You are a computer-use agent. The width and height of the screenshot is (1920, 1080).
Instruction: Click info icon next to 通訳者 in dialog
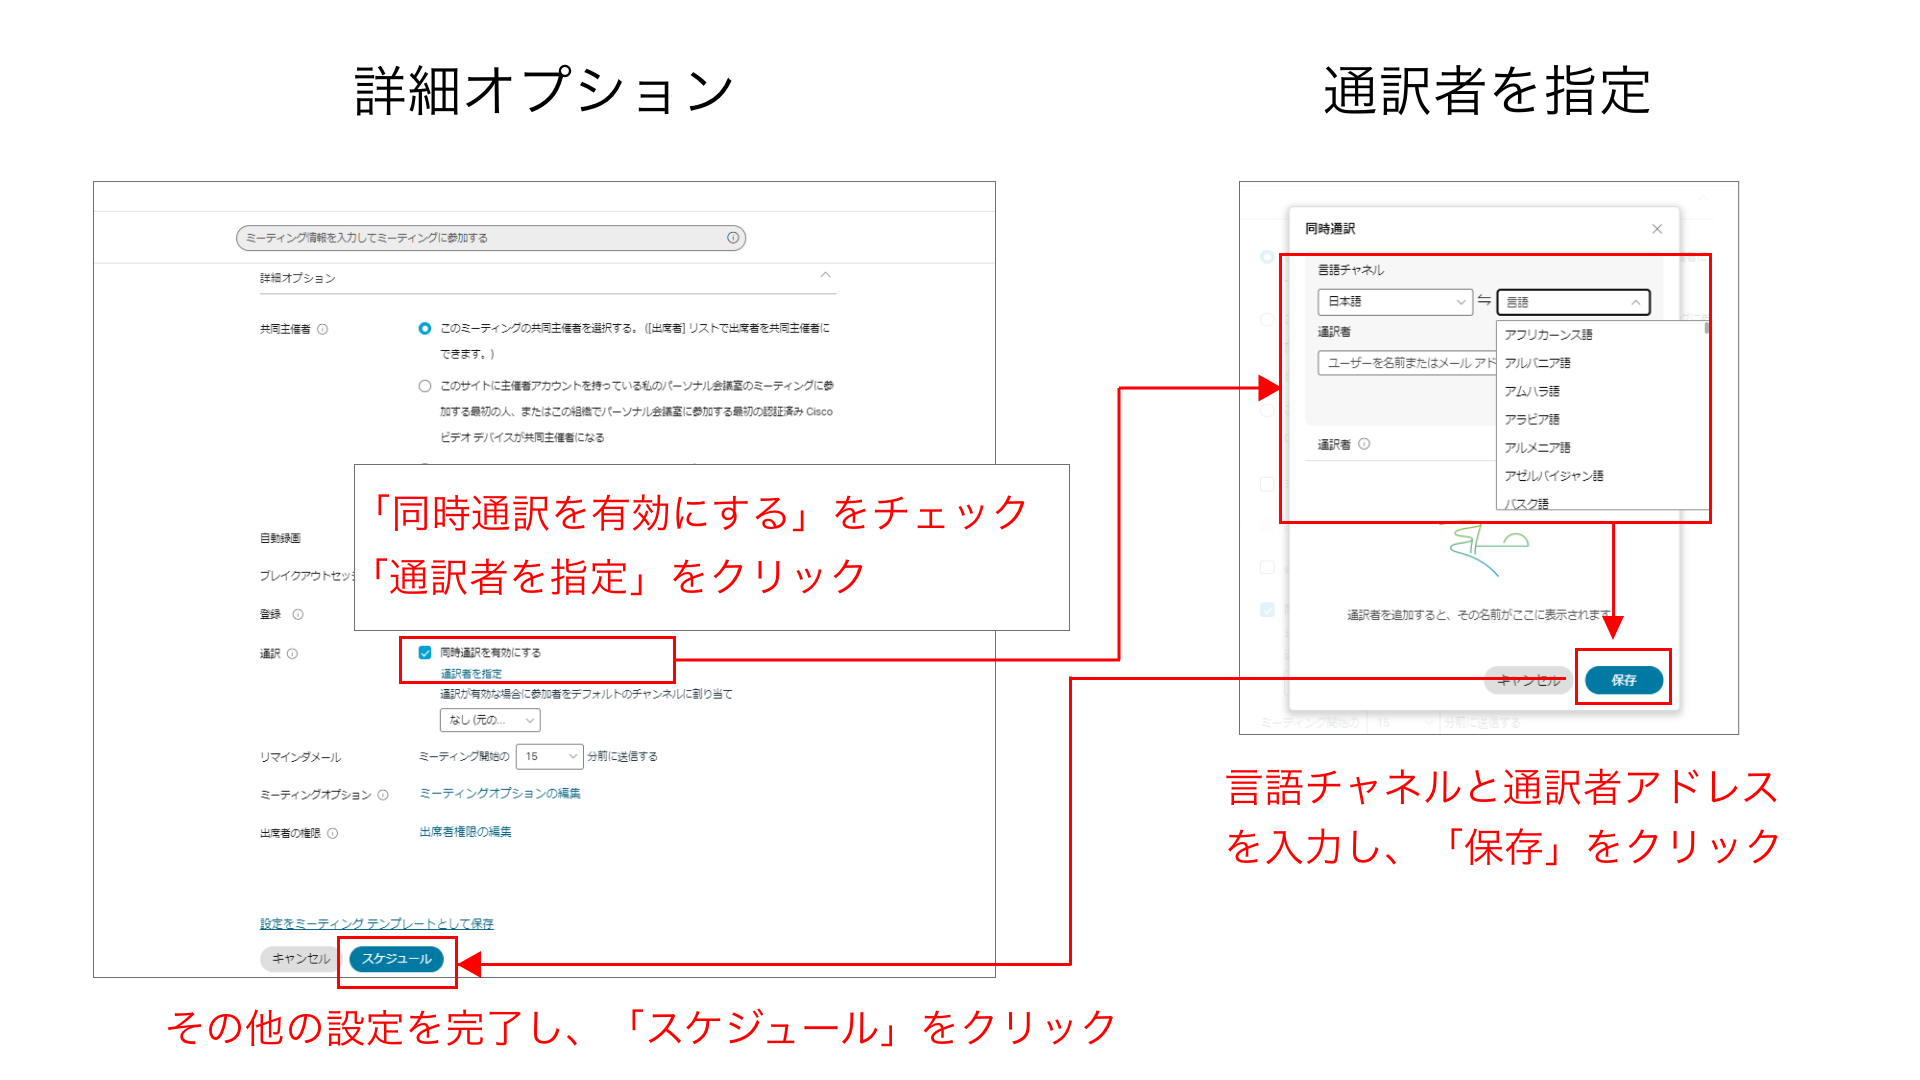(x=1365, y=444)
